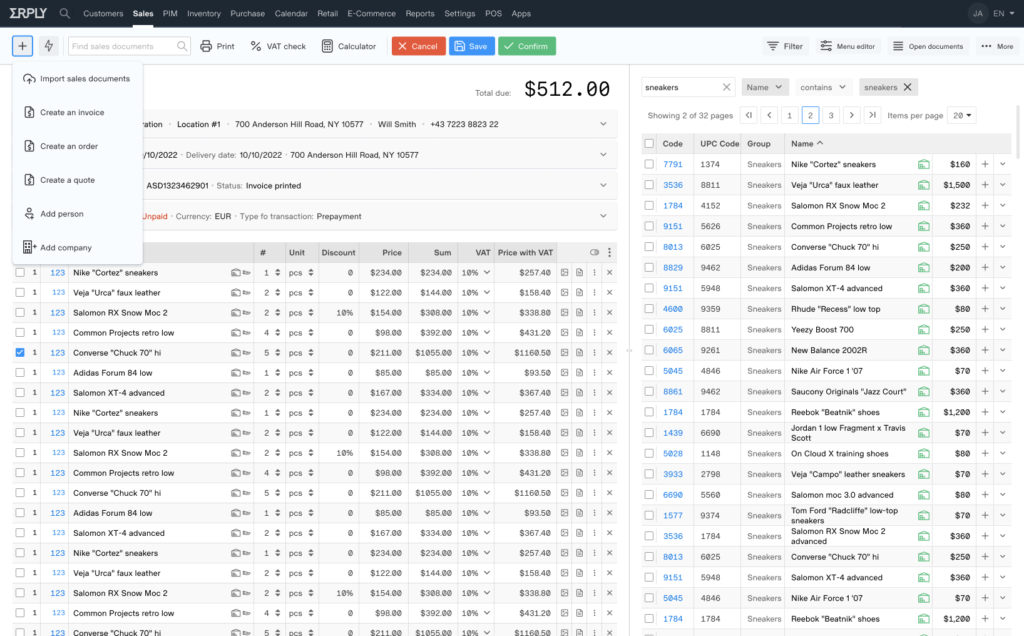Tick the select-all checkbox in product list header

point(648,143)
